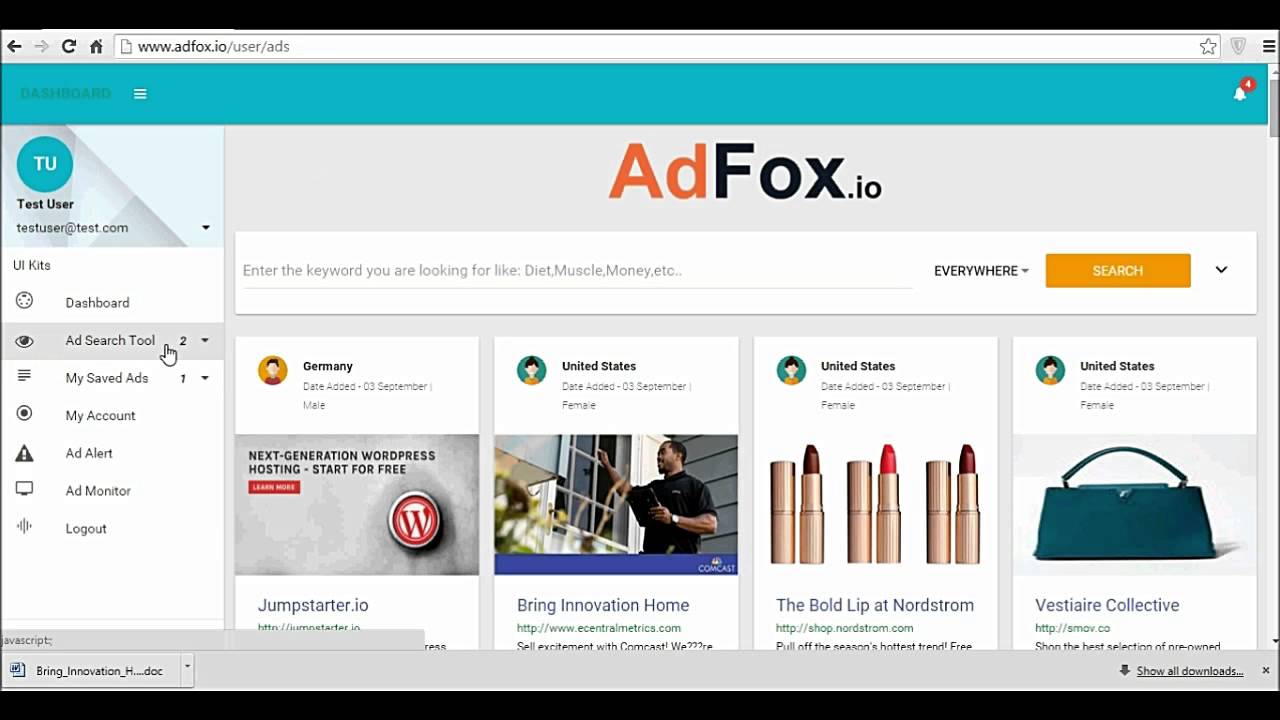Click the Test User name text
This screenshot has height=720, width=1280.
[x=45, y=204]
